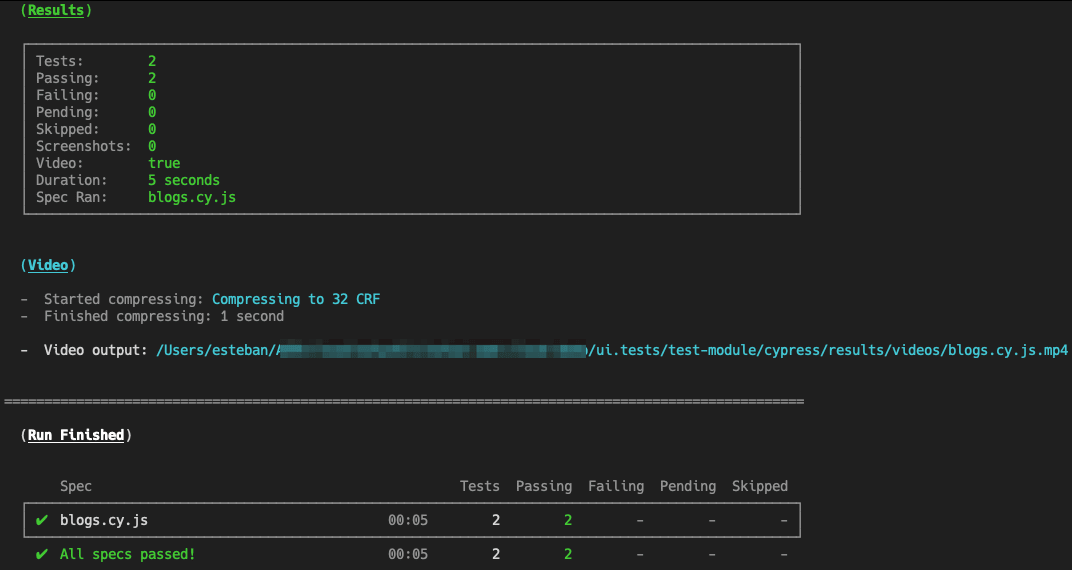The image size is (1072, 570).
Task: Click the Failing: label in Results box
Action: pos(68,96)
